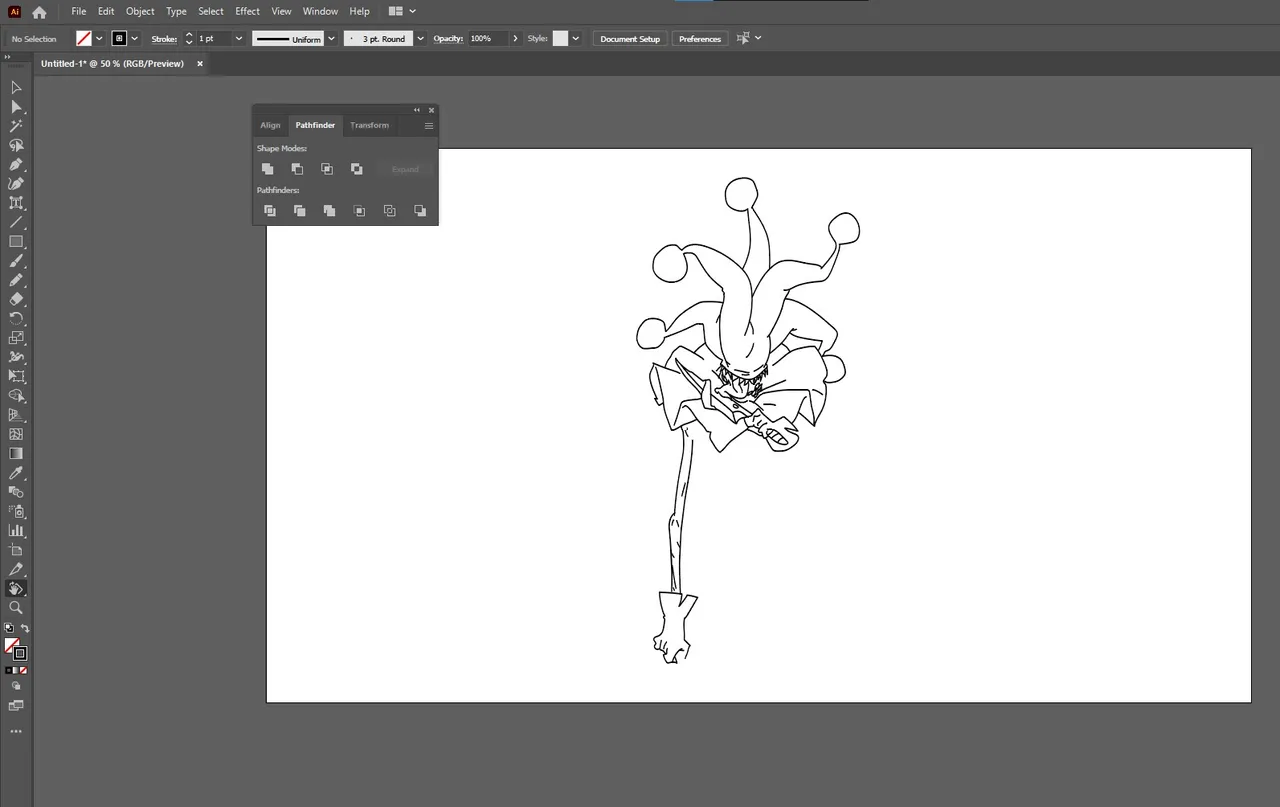Switch to the Transform tab
1280x807 pixels.
pyautogui.click(x=369, y=125)
